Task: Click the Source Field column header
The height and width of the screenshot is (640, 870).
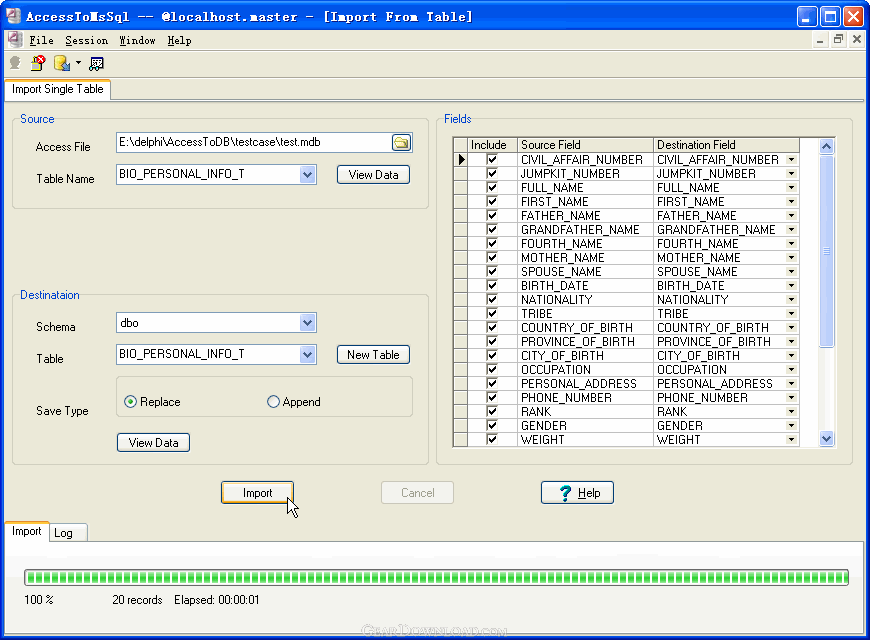Action: pyautogui.click(x=585, y=145)
